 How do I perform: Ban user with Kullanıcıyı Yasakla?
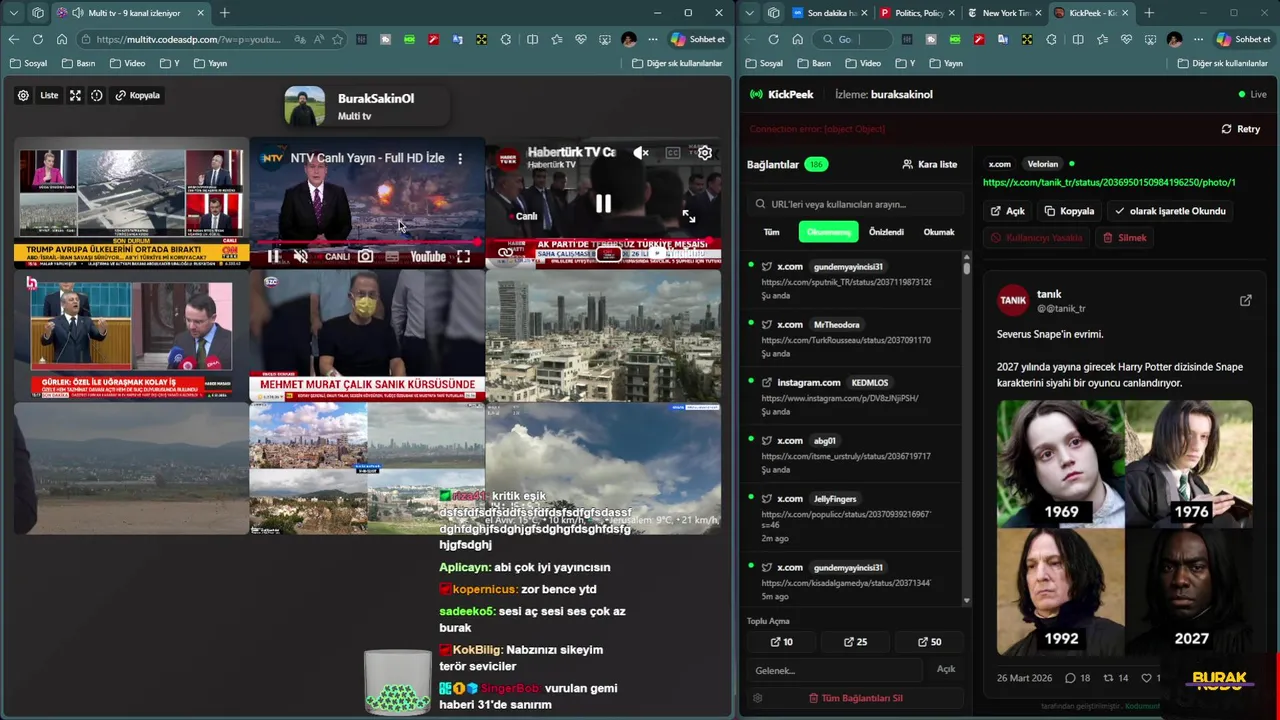tap(1036, 238)
